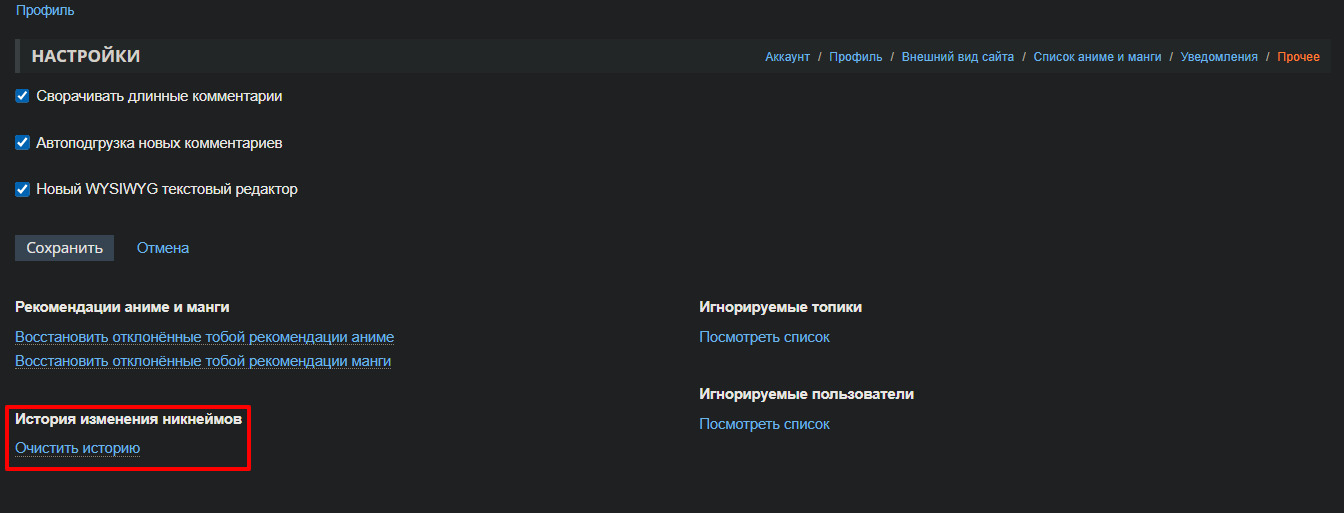1344x513 pixels.
Task: Select the Список аниме и манги tab
Action: pyautogui.click(x=1097, y=57)
